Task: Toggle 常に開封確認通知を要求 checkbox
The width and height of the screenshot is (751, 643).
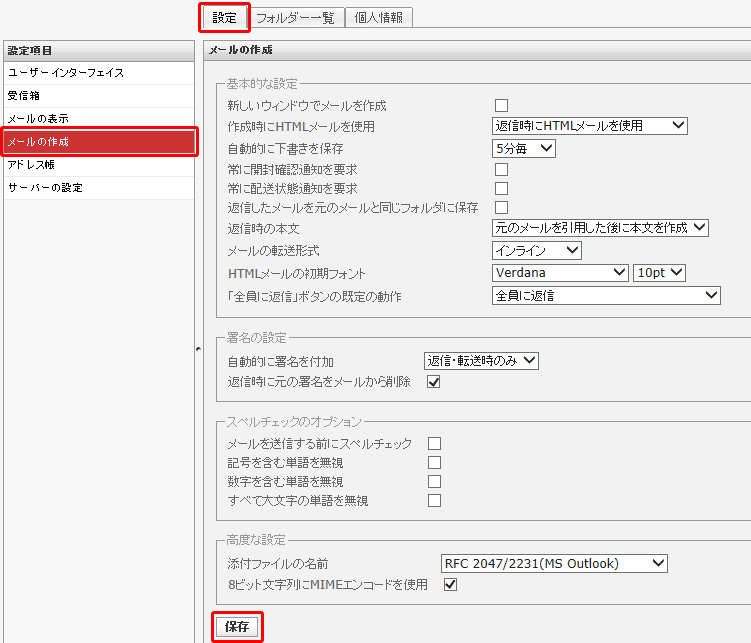Action: click(x=501, y=169)
